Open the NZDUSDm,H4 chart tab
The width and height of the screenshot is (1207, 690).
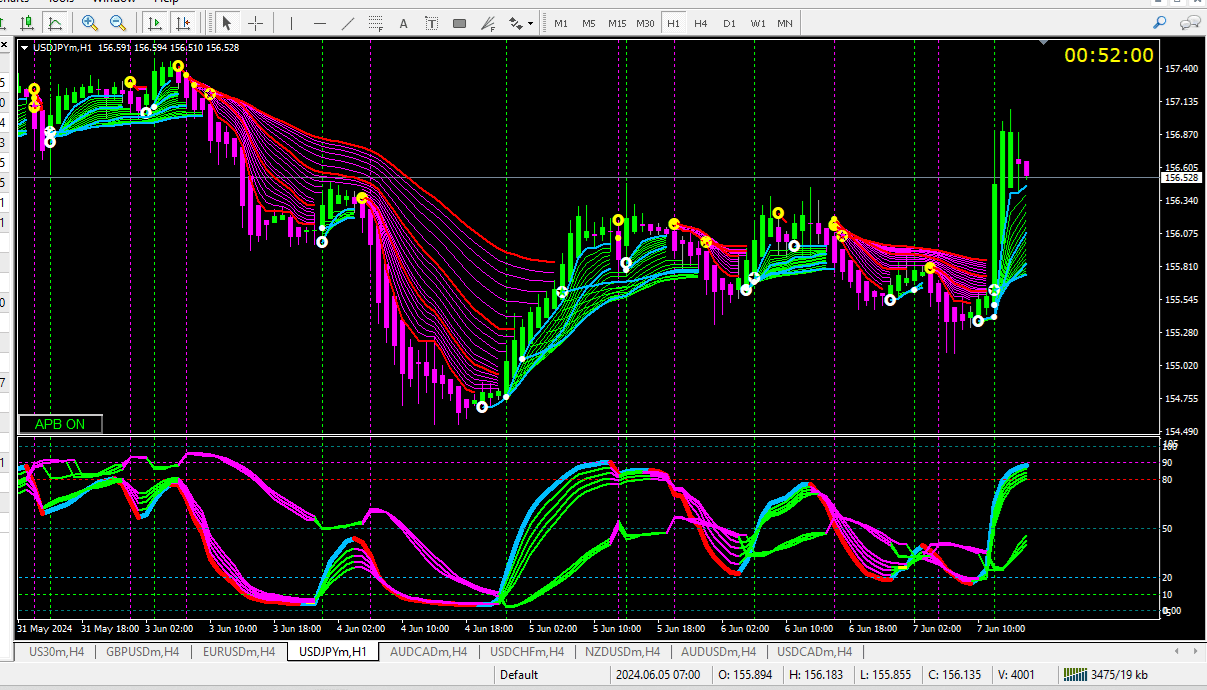[x=621, y=652]
